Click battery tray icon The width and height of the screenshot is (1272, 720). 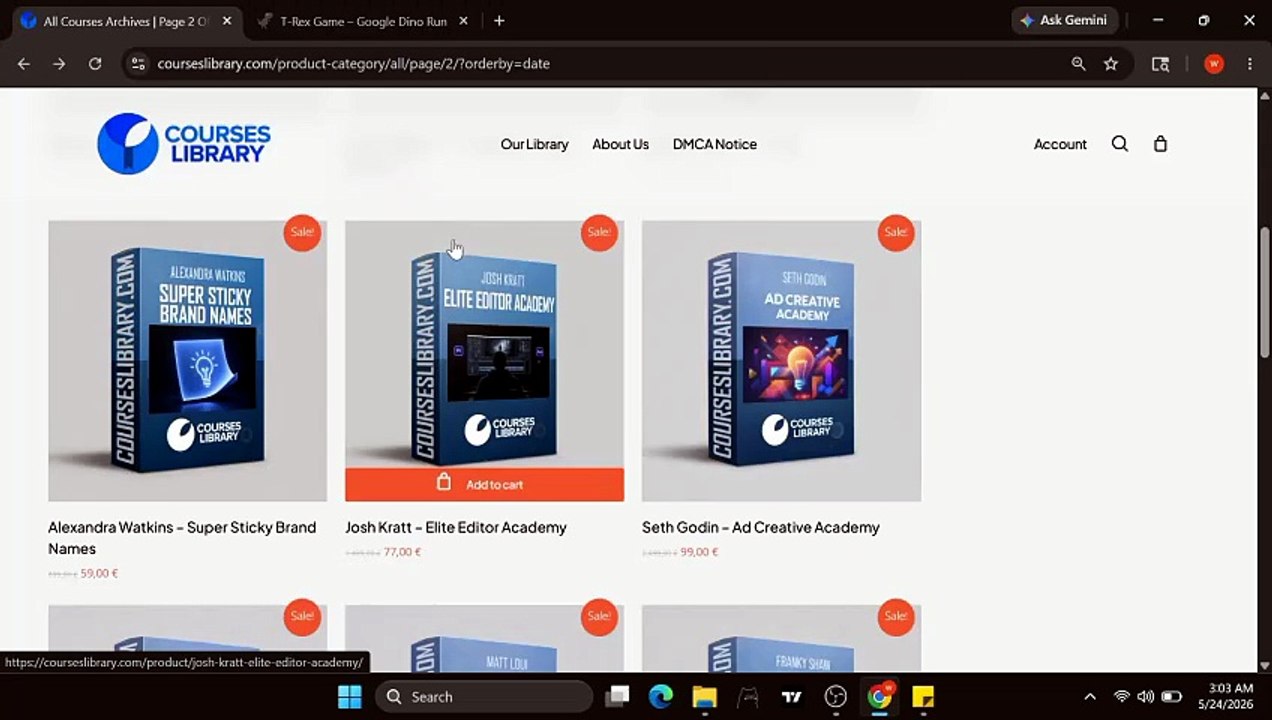pyautogui.click(x=1171, y=697)
